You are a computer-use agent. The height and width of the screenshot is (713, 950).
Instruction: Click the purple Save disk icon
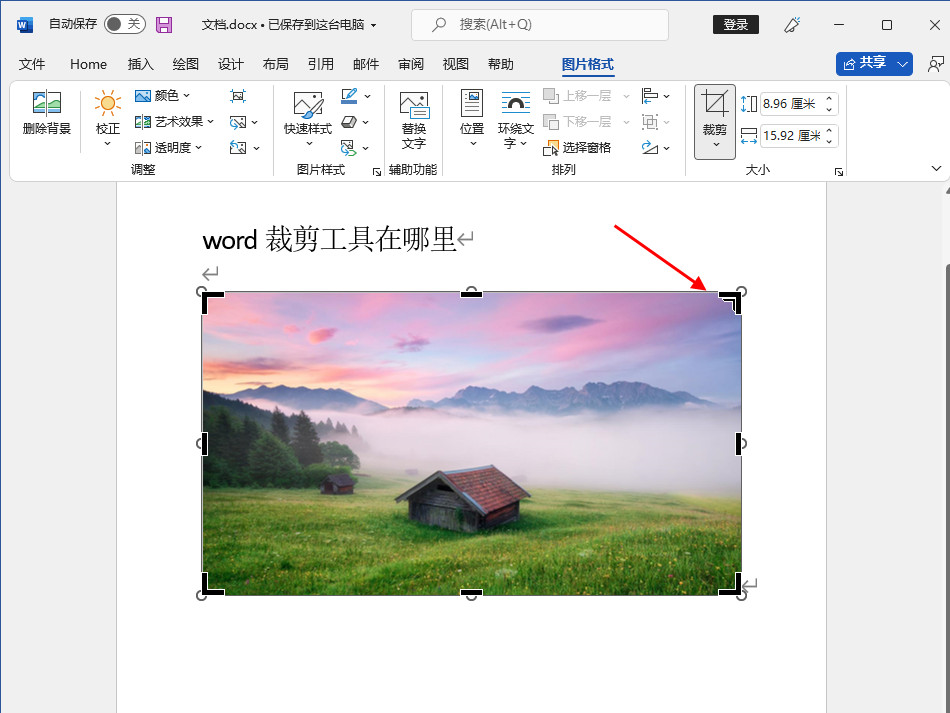point(164,25)
